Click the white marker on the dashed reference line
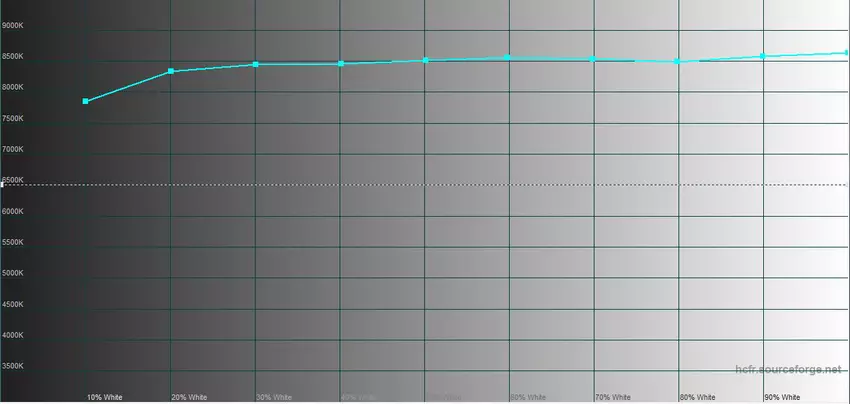Screen dimensions: 850x404 click(2, 185)
